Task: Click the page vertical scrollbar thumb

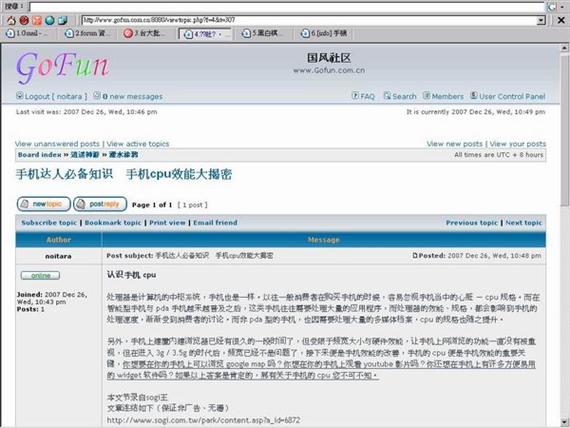Action: coord(565,131)
